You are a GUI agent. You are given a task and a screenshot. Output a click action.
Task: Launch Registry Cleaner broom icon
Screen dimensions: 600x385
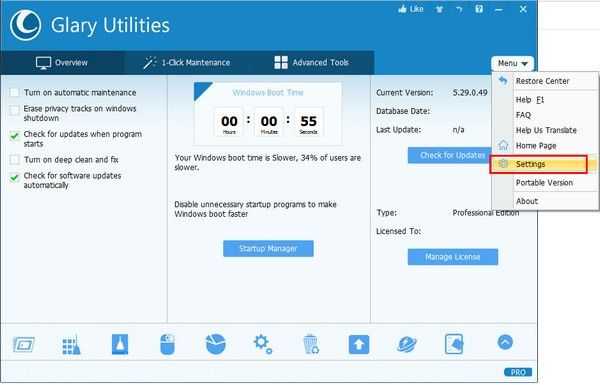click(x=72, y=344)
